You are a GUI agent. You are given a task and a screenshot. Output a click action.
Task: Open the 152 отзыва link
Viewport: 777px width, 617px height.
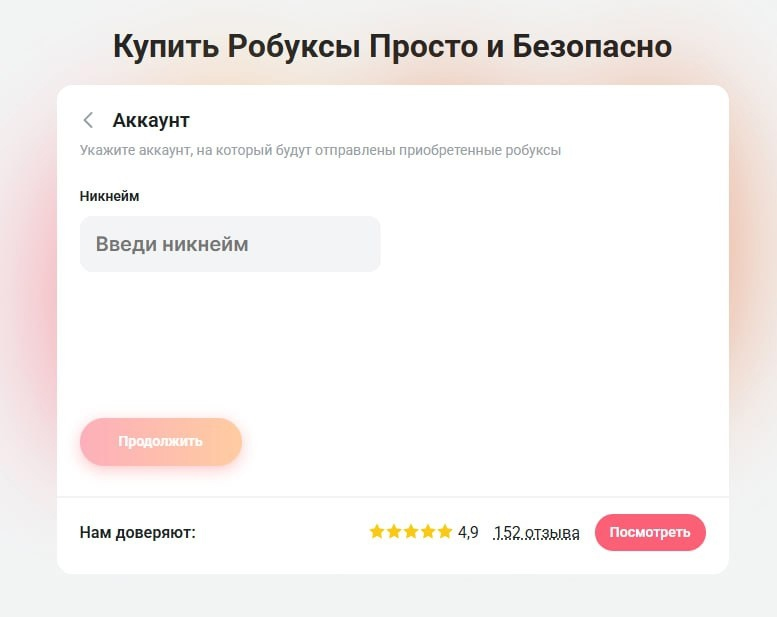[536, 532]
